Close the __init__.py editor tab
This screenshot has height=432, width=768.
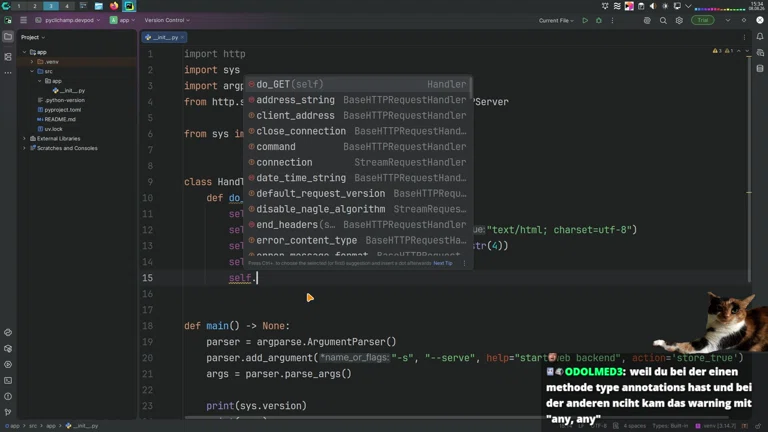[182, 37]
